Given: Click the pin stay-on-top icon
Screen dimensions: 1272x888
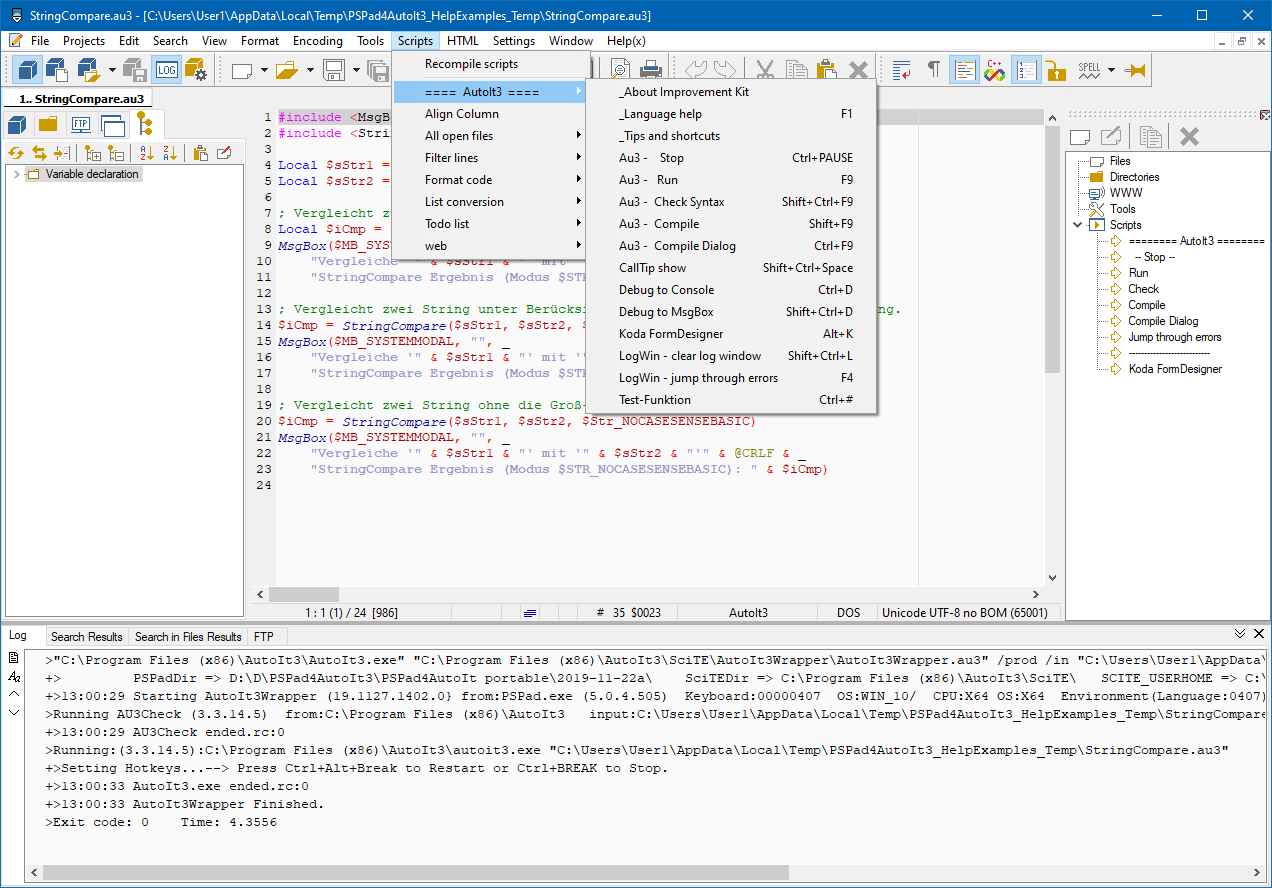Looking at the screenshot, I should click(1135, 70).
